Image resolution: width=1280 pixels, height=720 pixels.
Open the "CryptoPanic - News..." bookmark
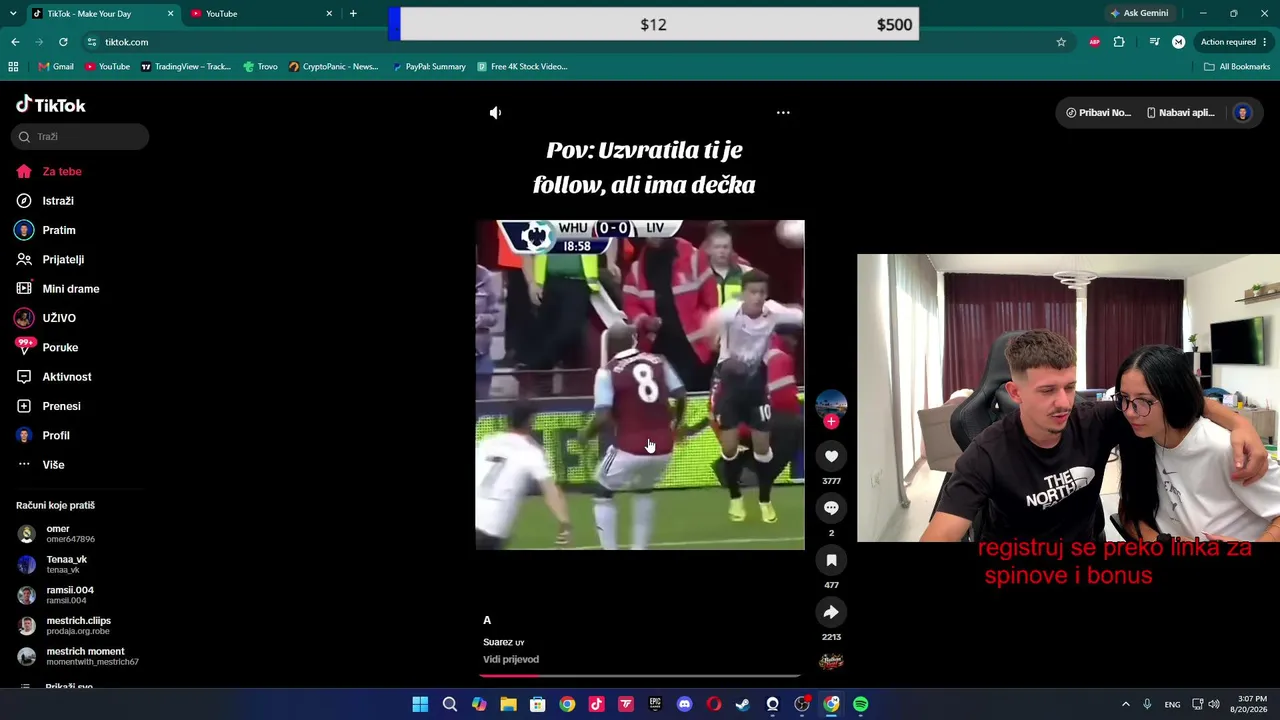tap(334, 67)
